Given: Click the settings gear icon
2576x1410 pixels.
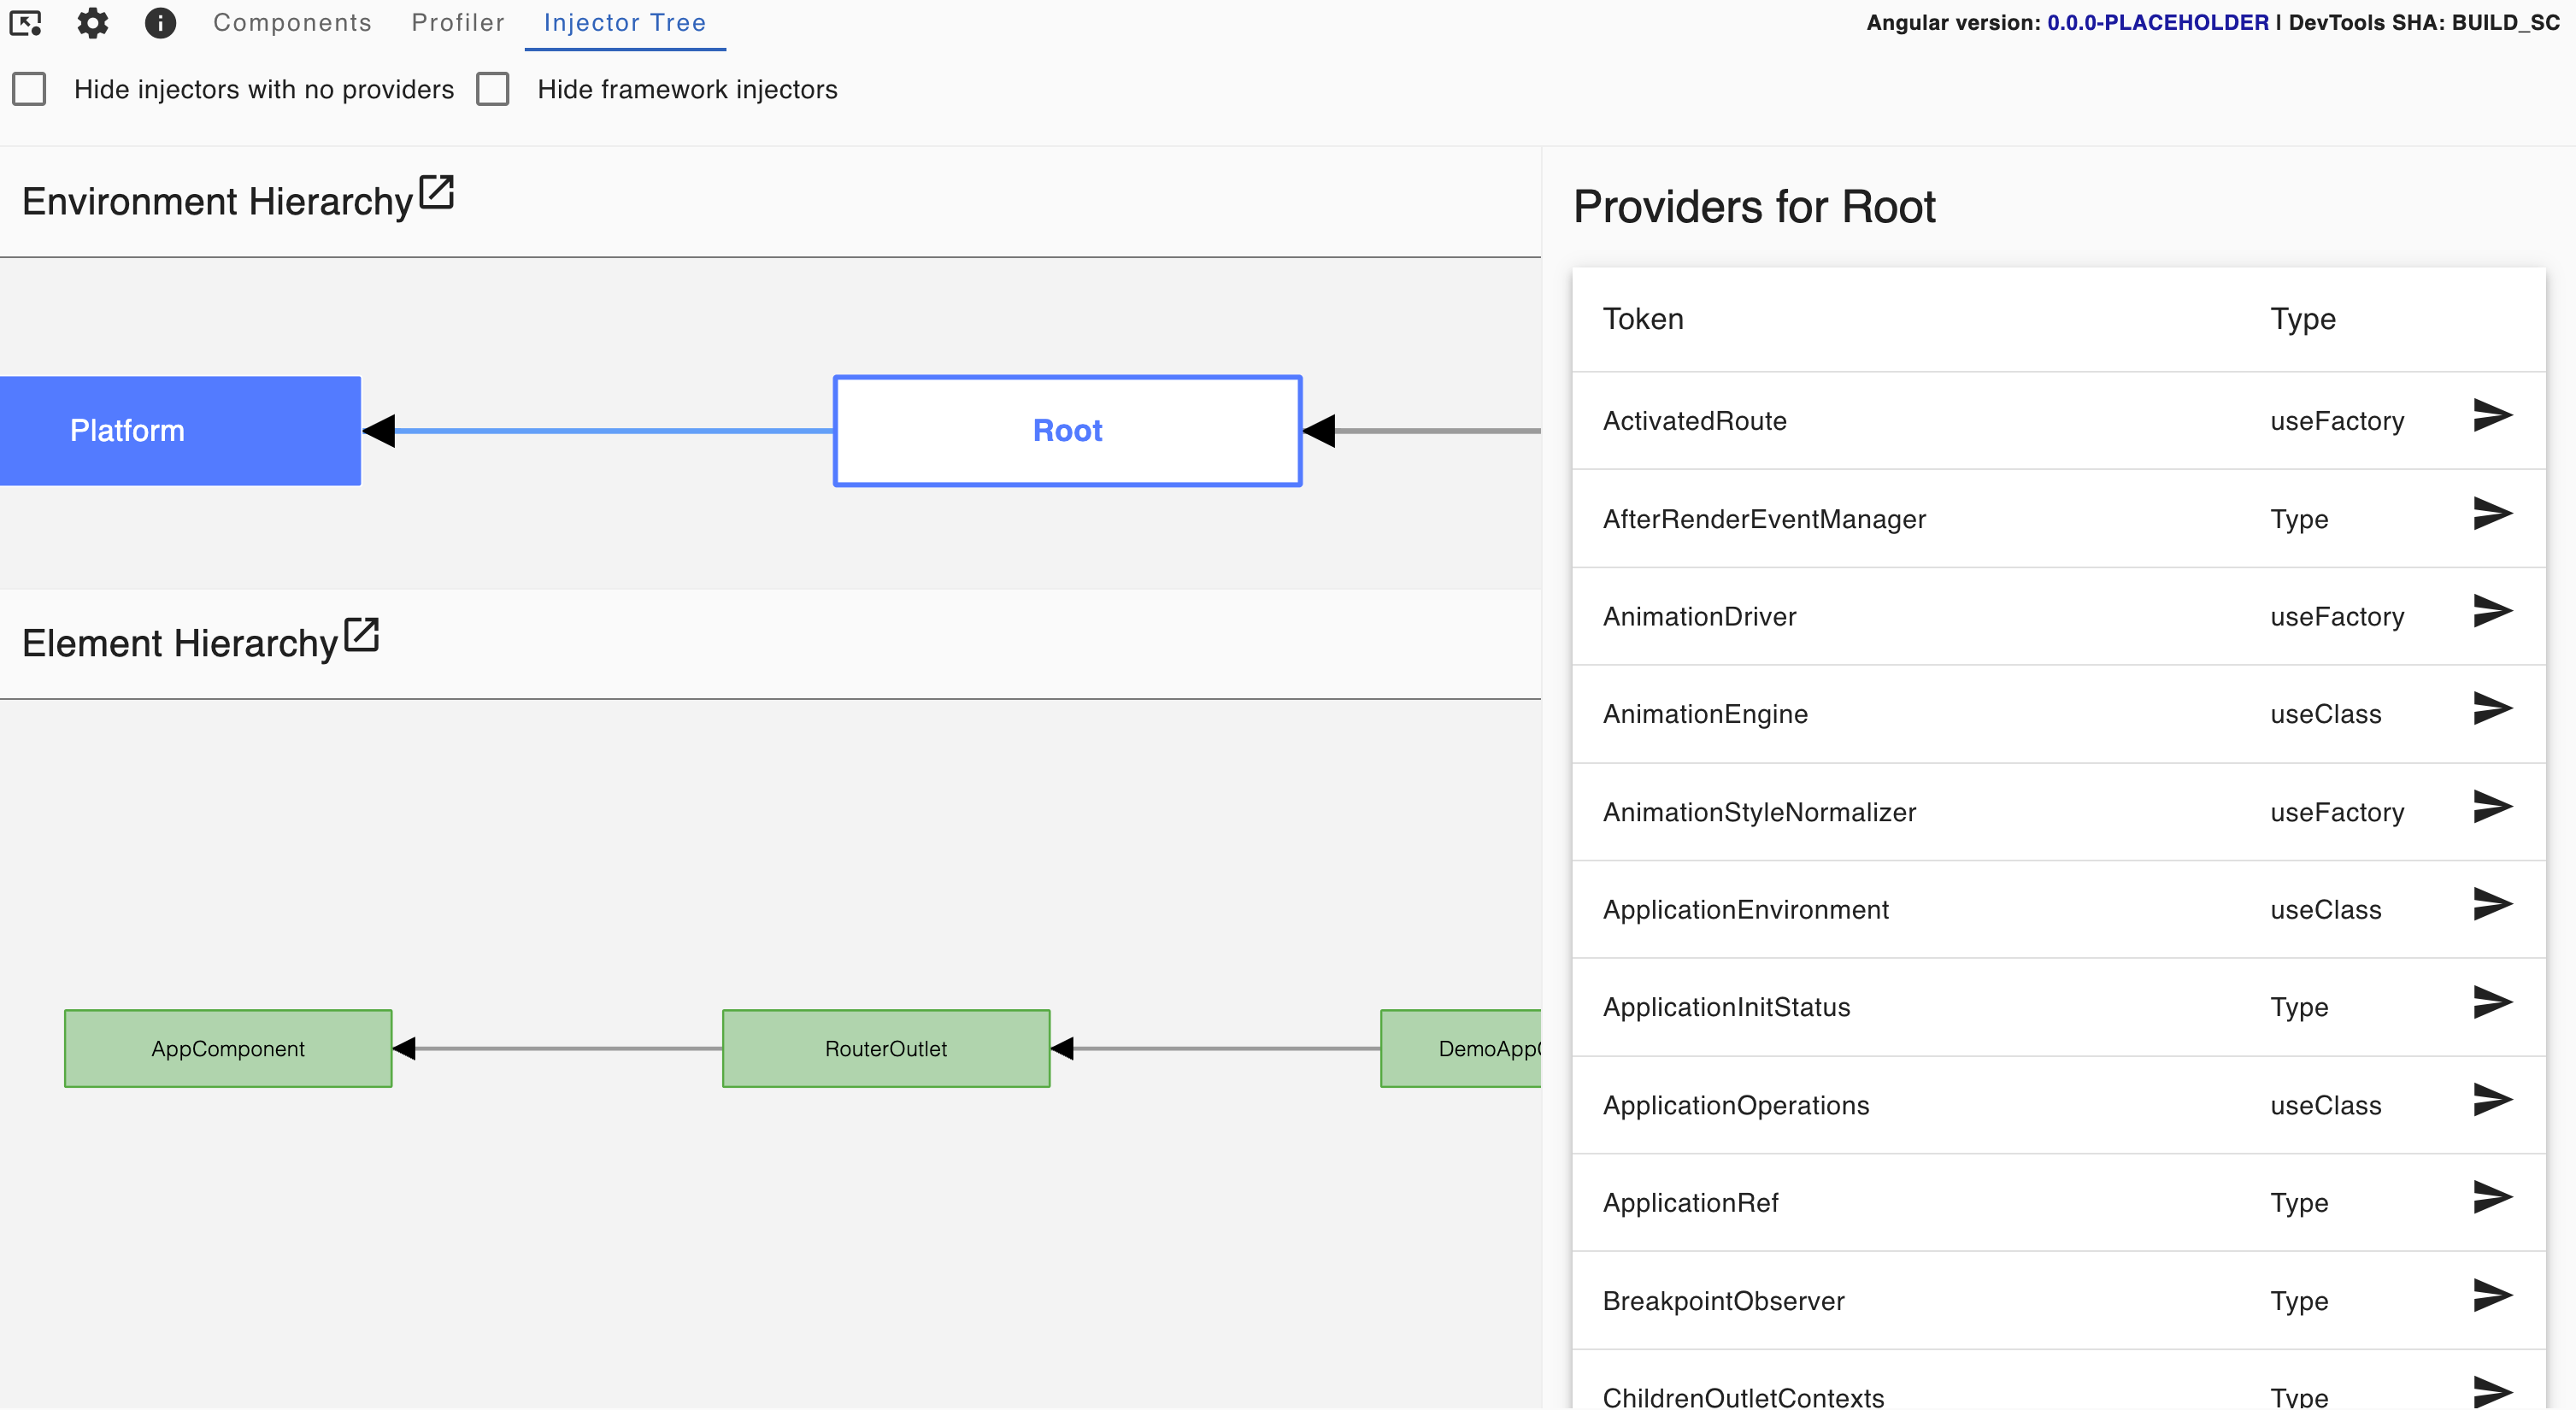Looking at the screenshot, I should point(94,22).
